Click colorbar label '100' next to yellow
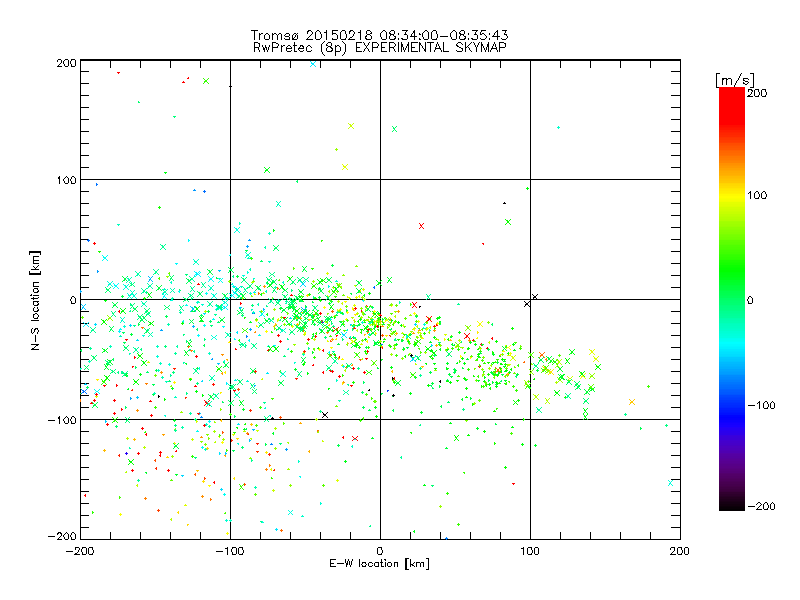 coord(757,195)
